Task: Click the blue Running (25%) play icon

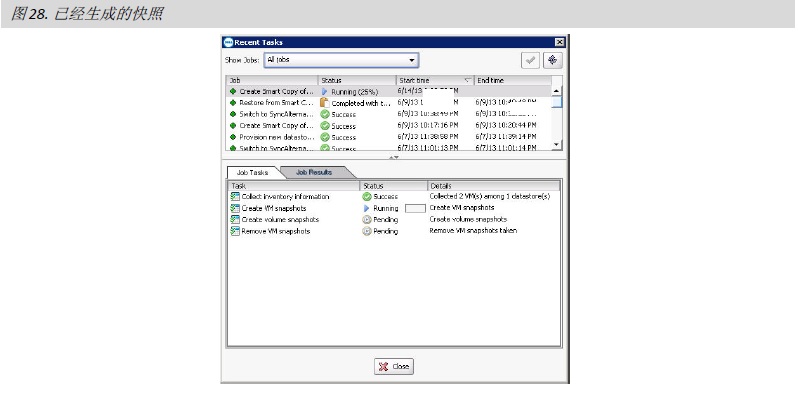Action: click(325, 92)
